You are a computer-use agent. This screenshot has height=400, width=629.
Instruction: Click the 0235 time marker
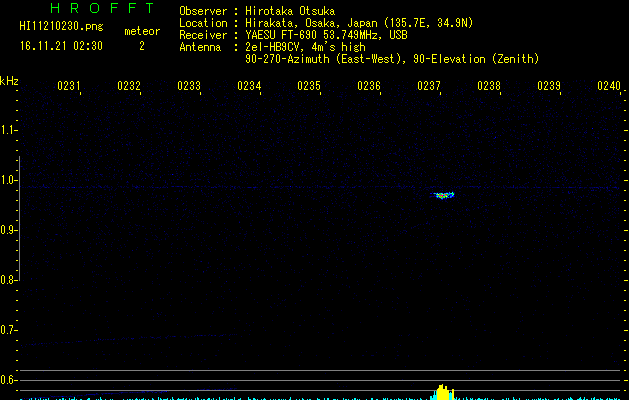309,86
